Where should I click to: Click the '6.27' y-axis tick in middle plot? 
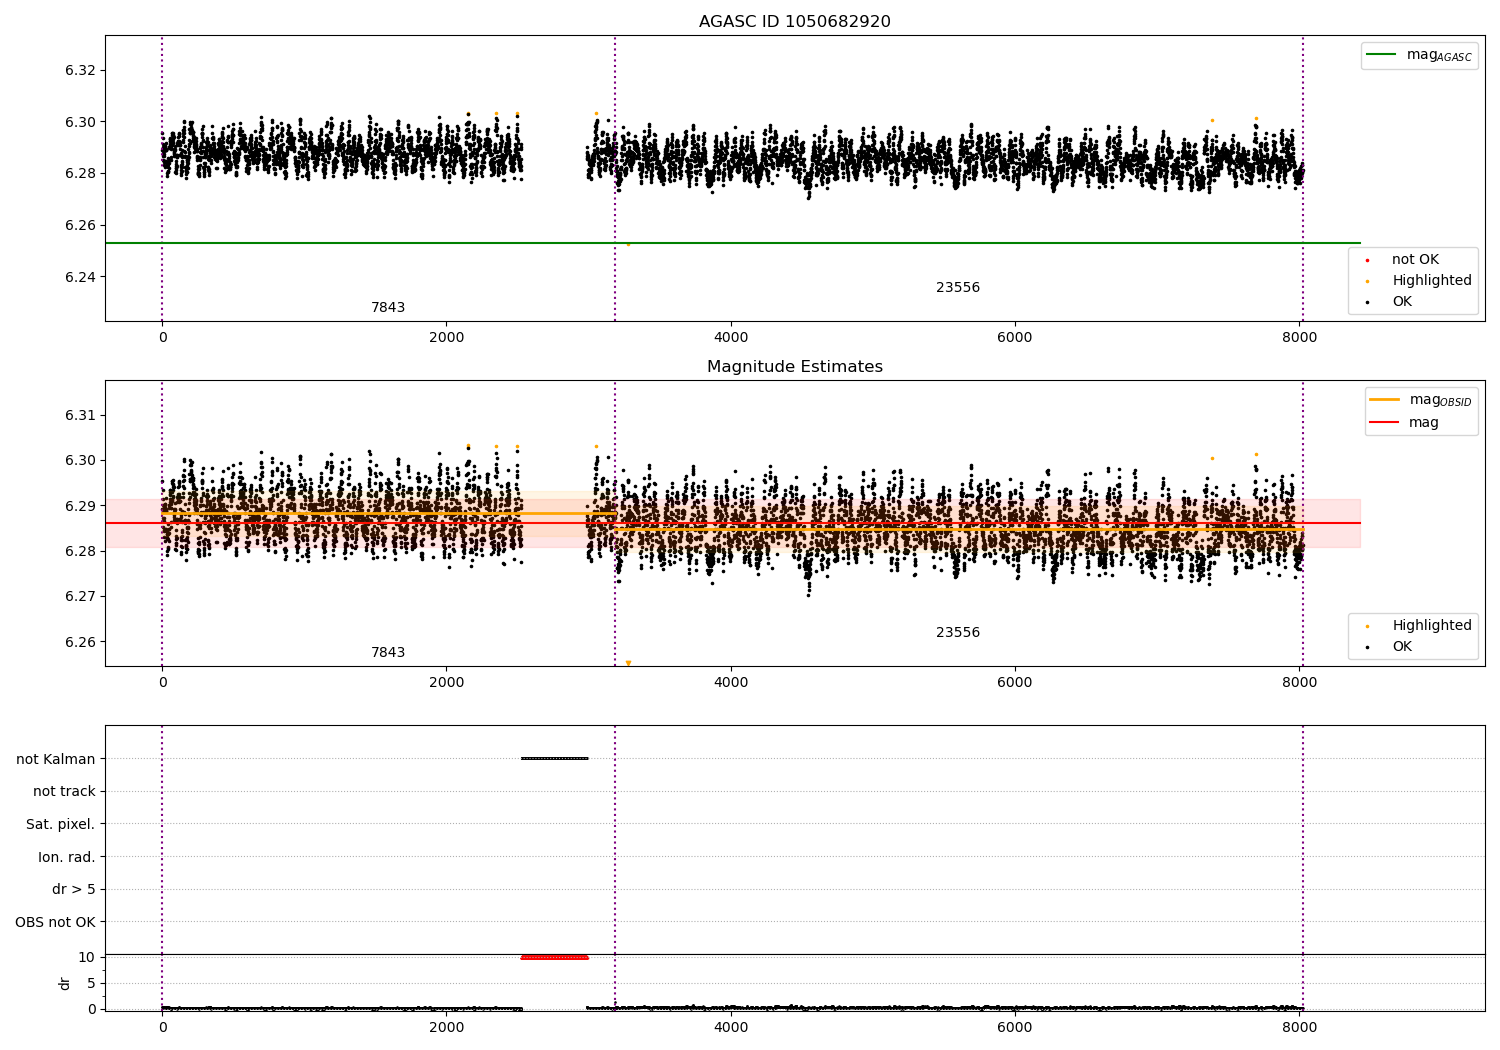pos(81,597)
